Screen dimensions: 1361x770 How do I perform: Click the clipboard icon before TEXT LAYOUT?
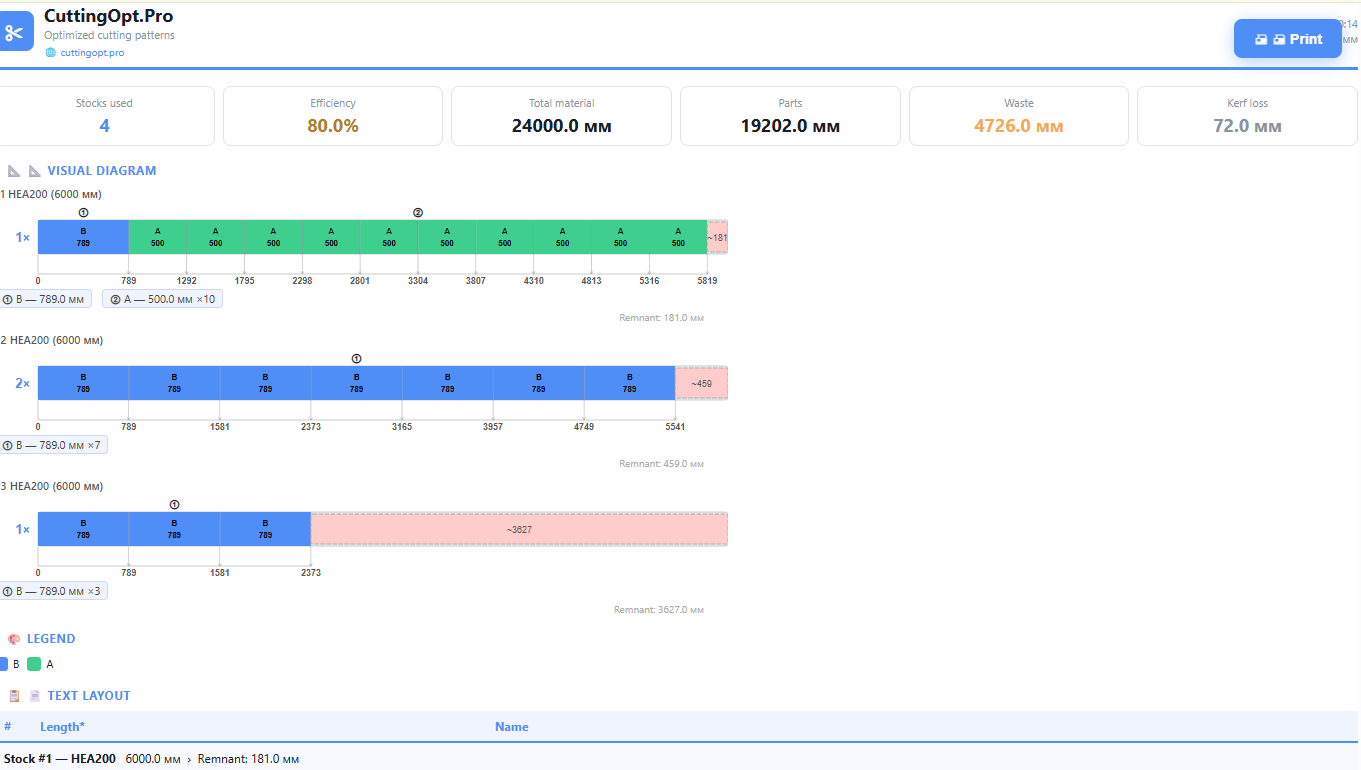coord(14,696)
